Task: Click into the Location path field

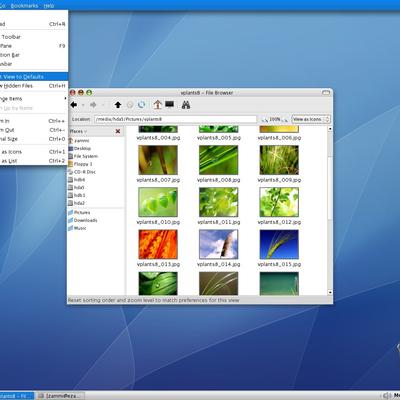Action: click(x=175, y=119)
